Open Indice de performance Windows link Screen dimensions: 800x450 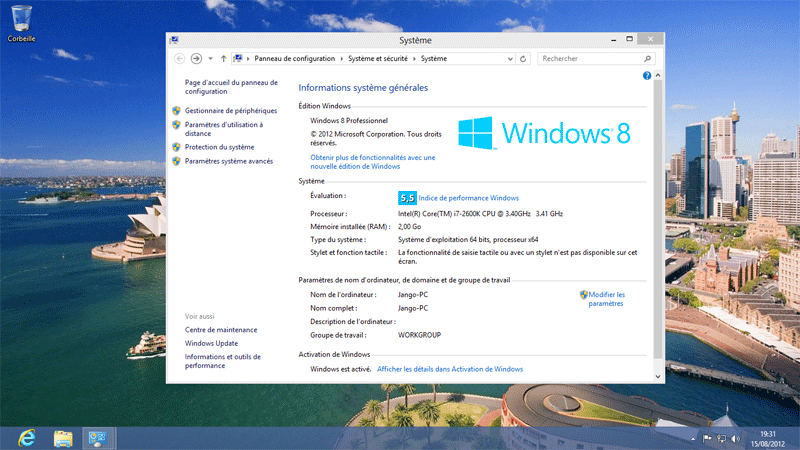click(468, 198)
